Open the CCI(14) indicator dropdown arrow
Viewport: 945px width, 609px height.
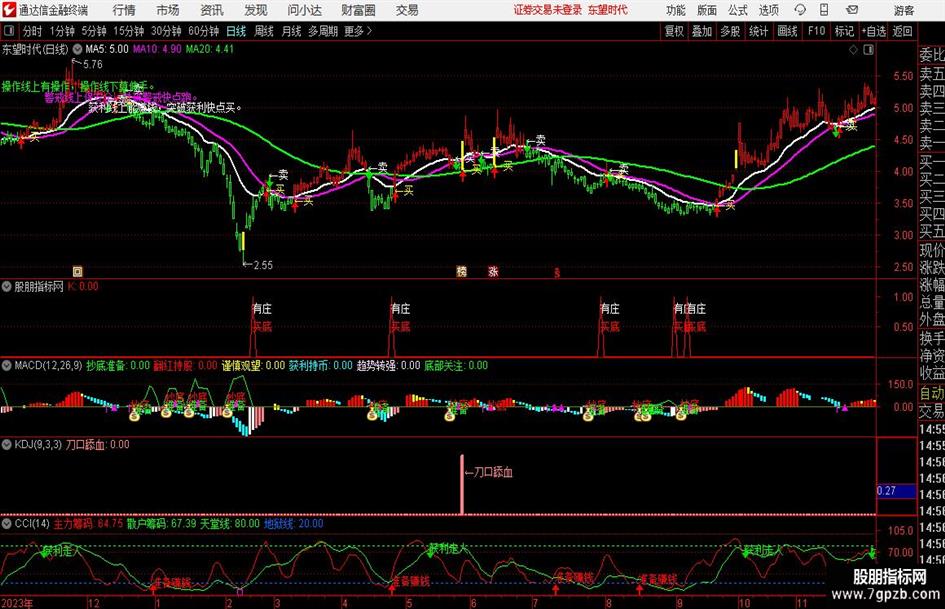pos(7,523)
